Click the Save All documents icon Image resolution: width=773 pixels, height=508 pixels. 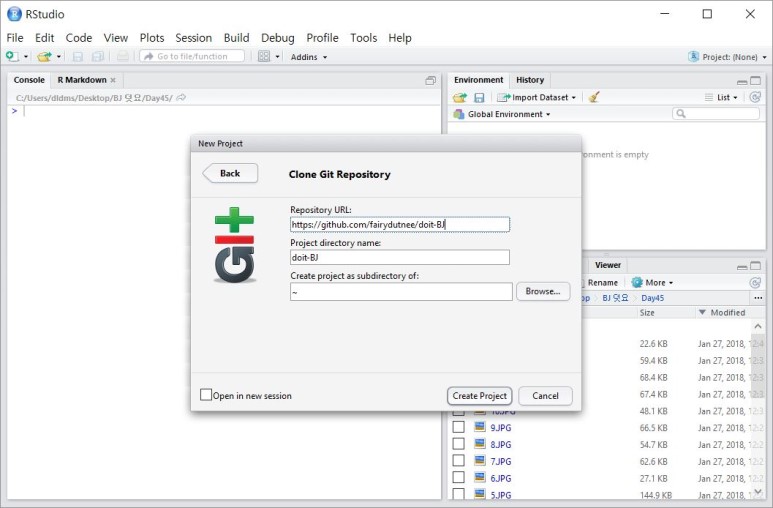pos(98,56)
